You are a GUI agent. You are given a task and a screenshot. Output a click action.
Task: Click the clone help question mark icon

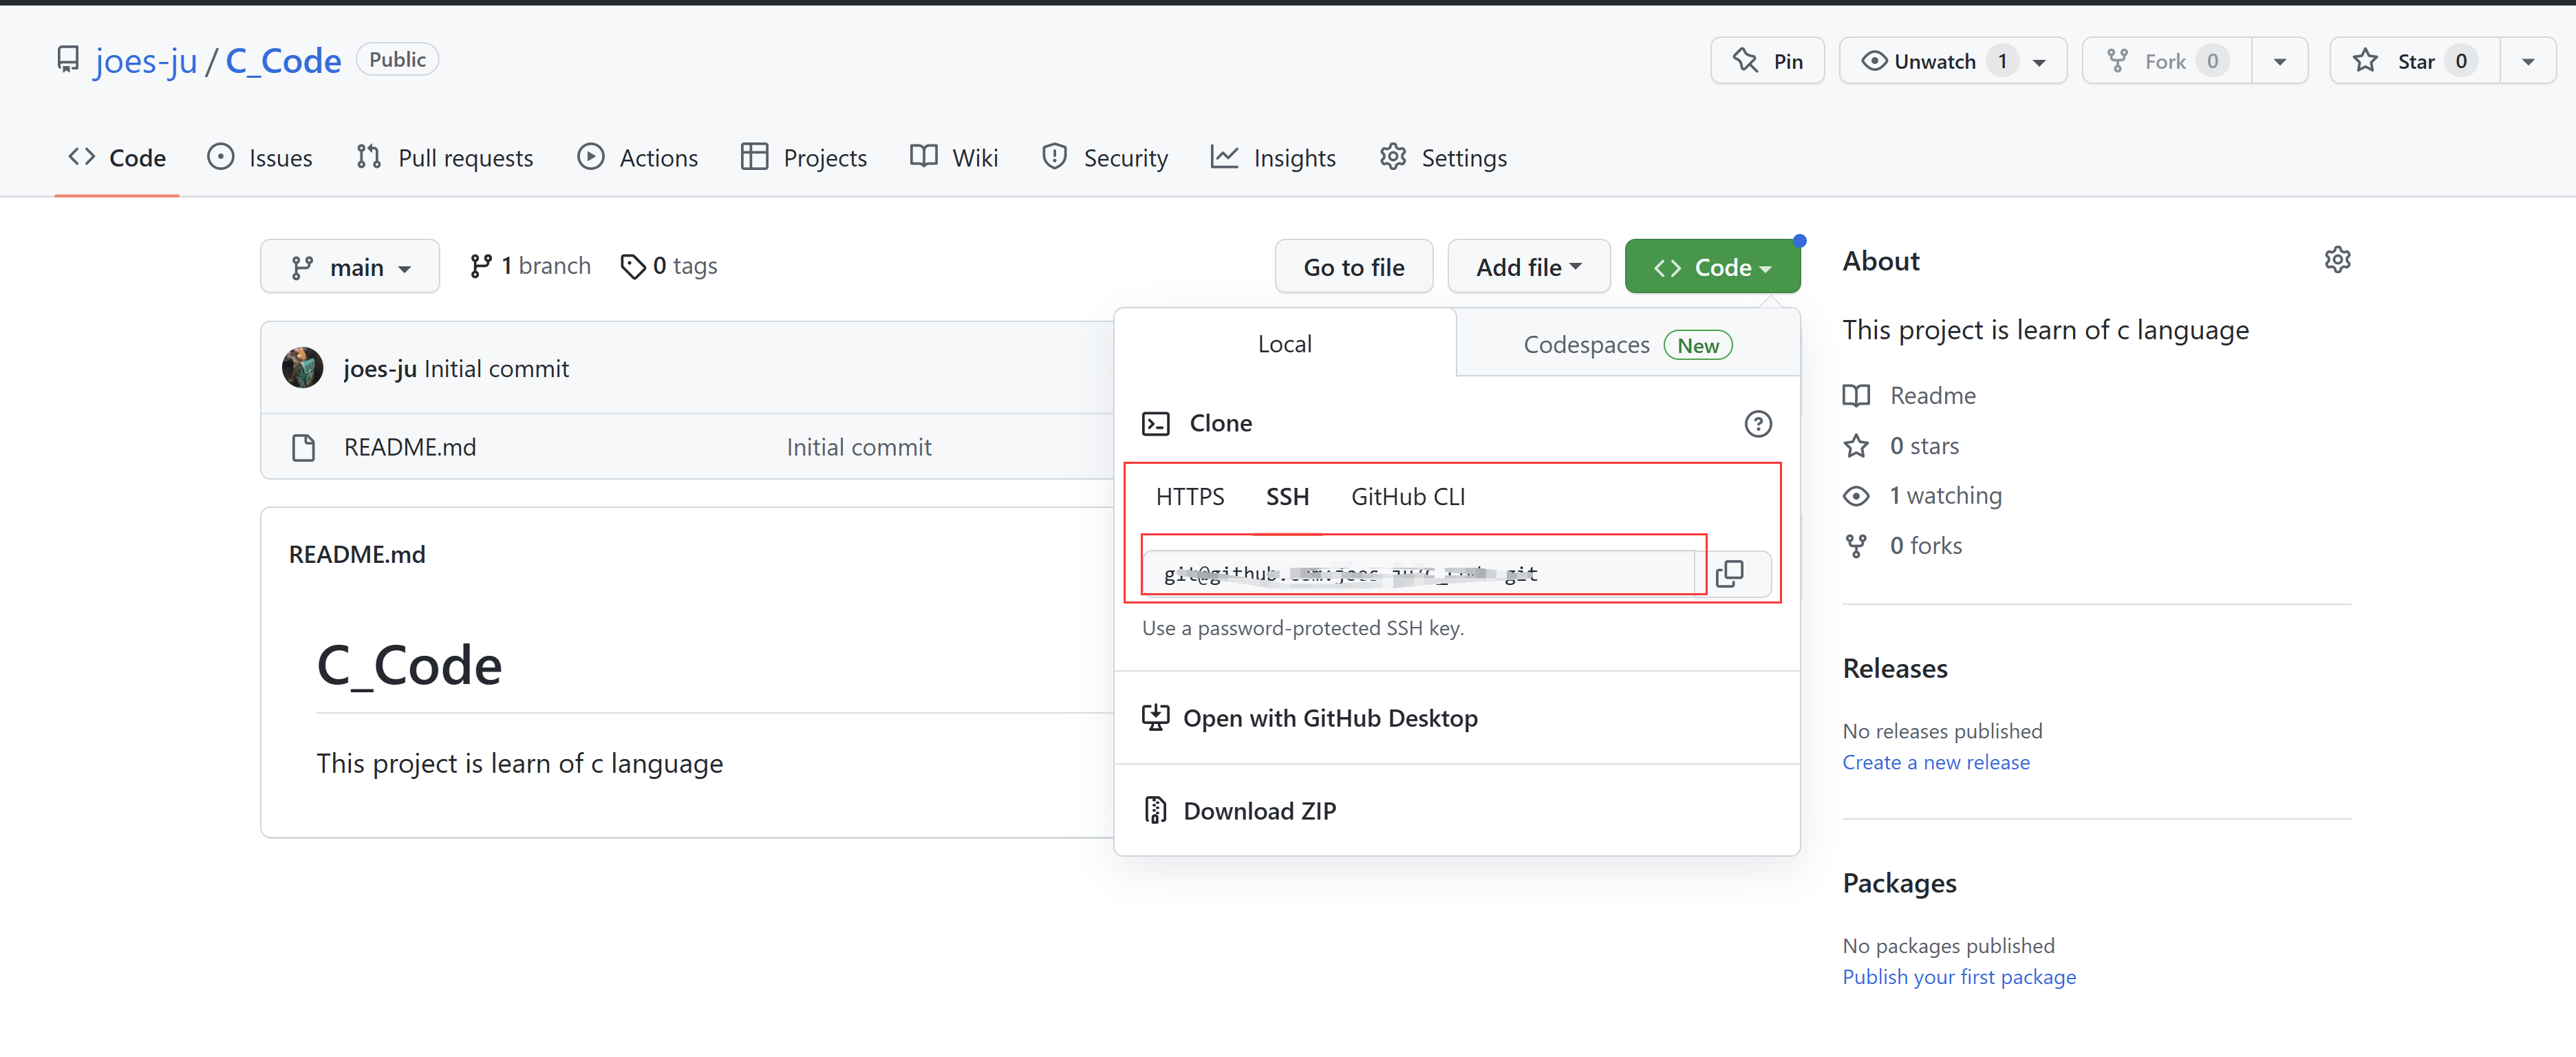(1758, 424)
